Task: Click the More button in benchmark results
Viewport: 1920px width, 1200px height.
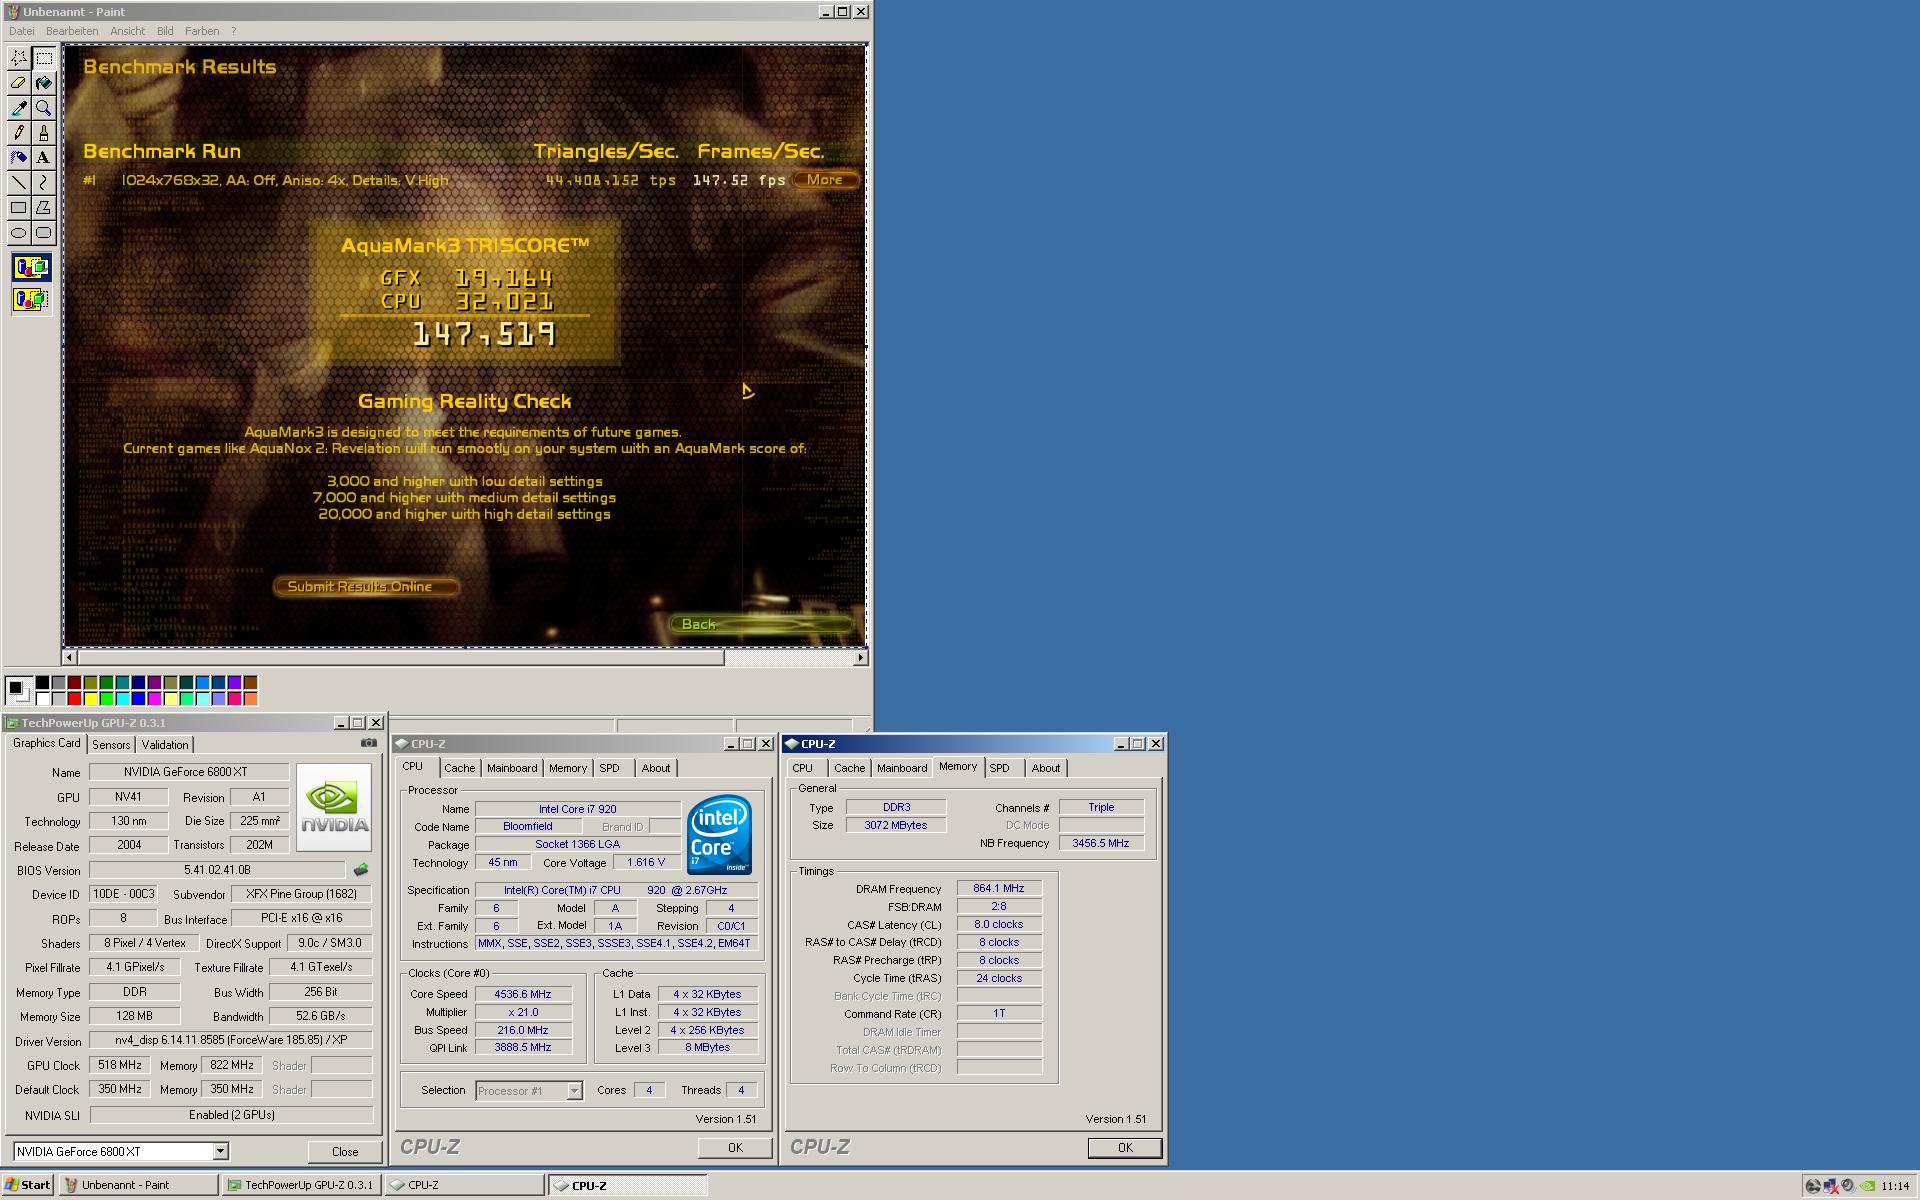Action: (x=825, y=180)
